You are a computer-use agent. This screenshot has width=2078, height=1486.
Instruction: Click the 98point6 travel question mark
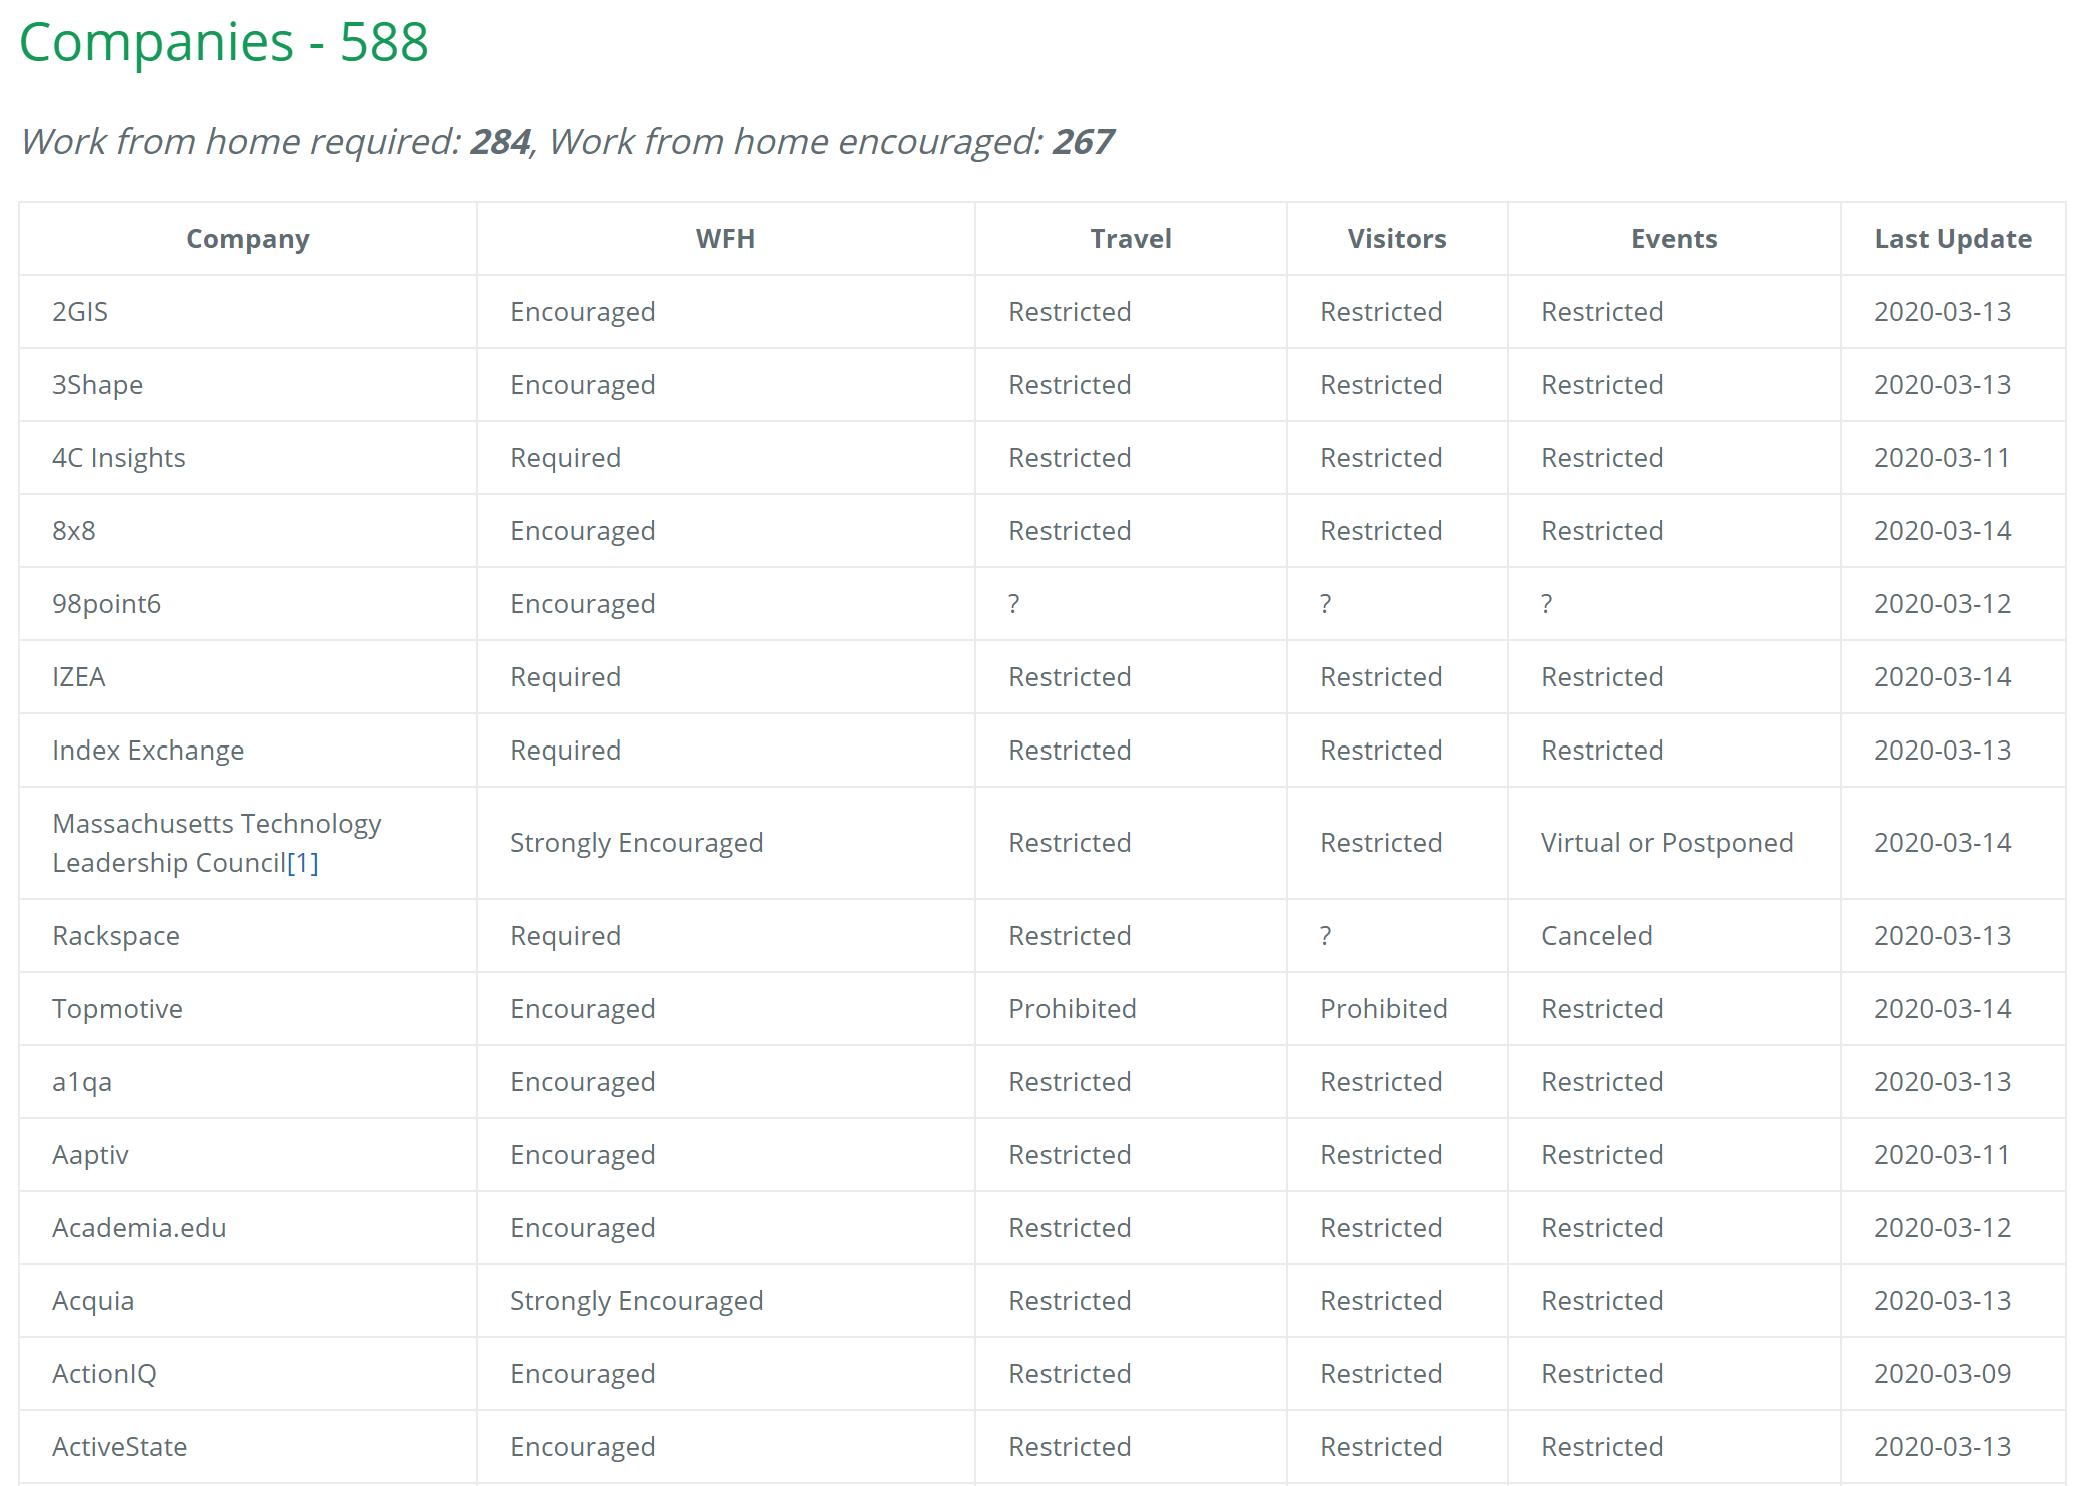[x=1014, y=604]
